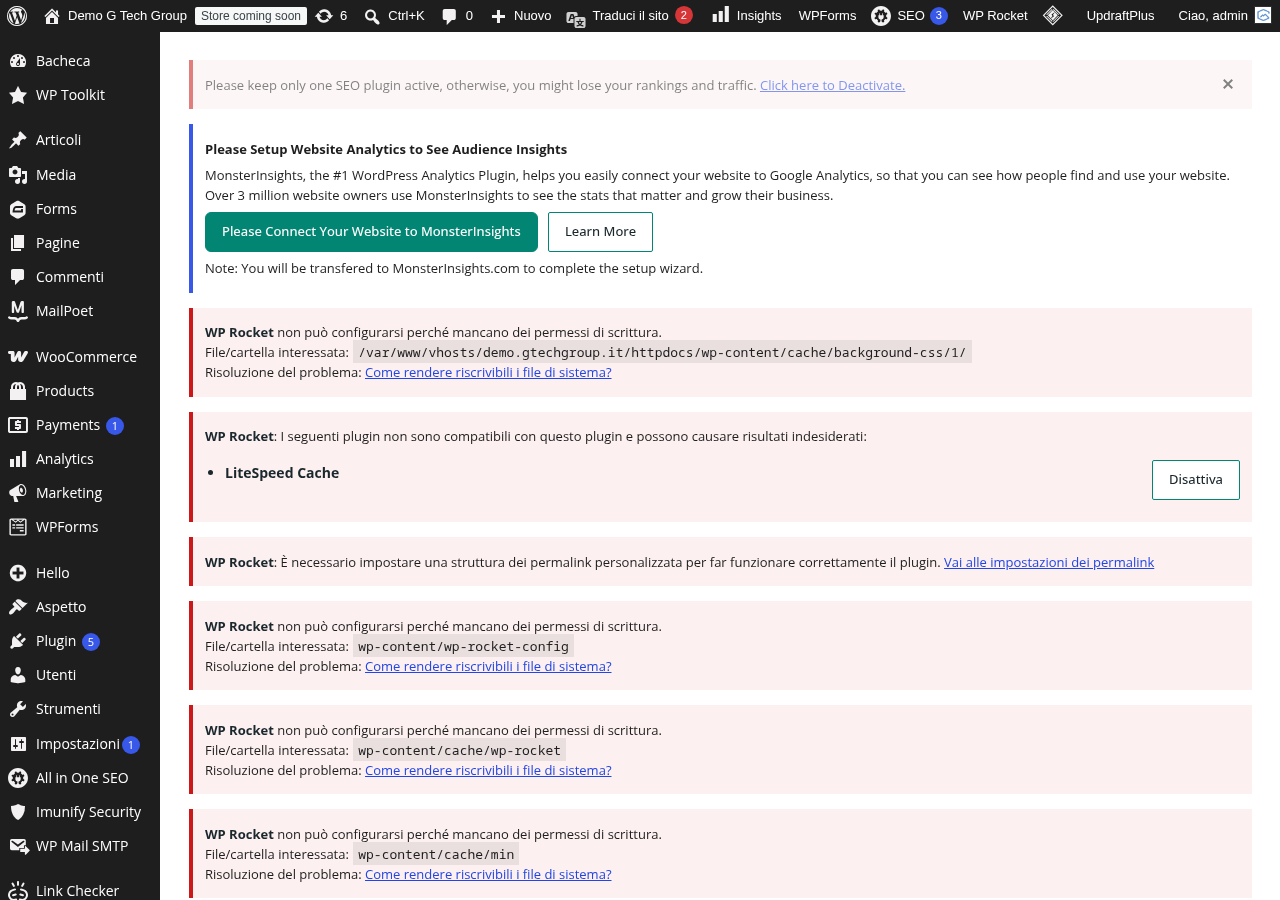Viewport: 1280px width, 900px height.
Task: Click Disattiva button for LiteSpeed Cache
Action: click(x=1196, y=480)
